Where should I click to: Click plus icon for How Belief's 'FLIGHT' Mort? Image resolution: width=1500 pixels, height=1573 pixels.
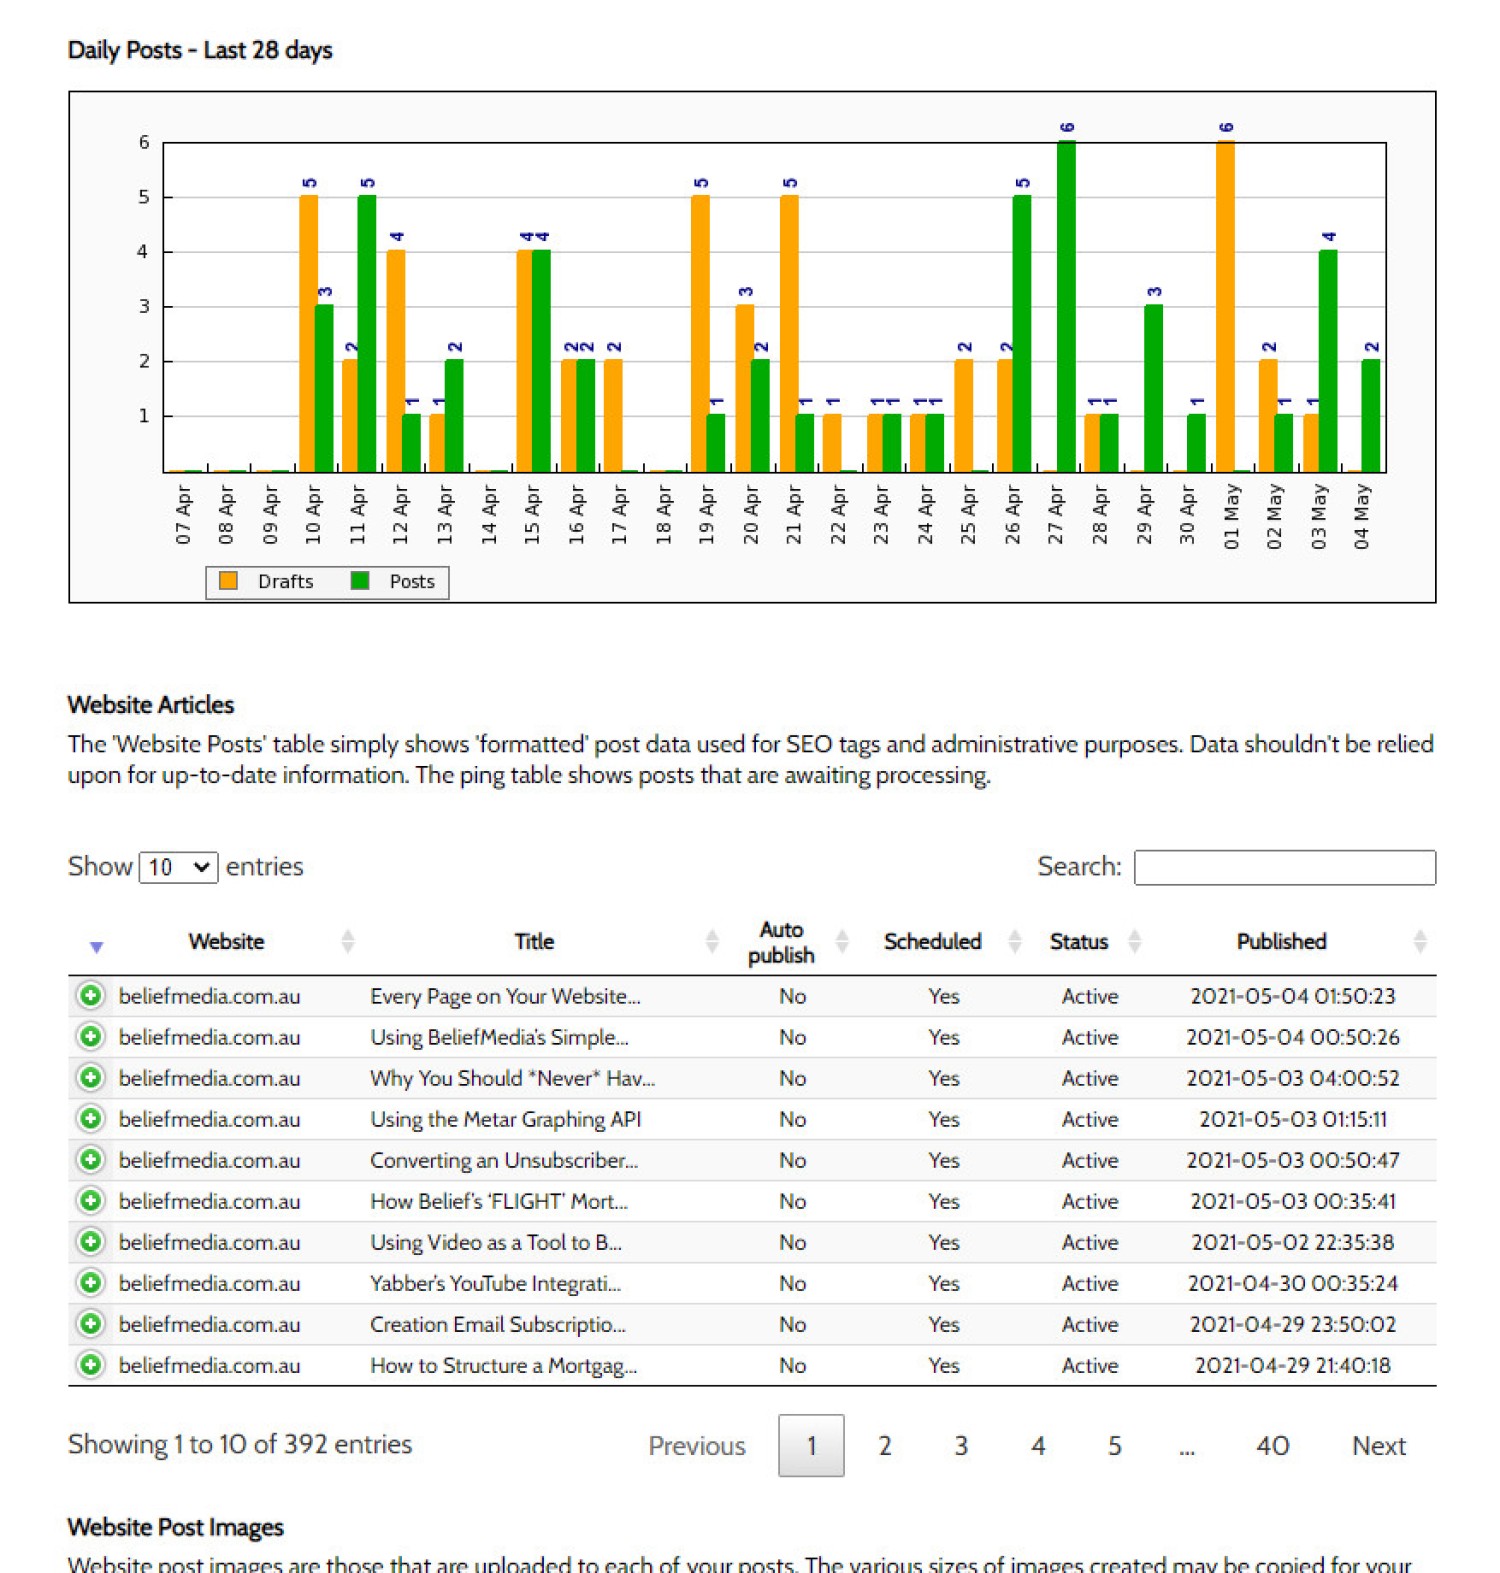pos(91,1201)
